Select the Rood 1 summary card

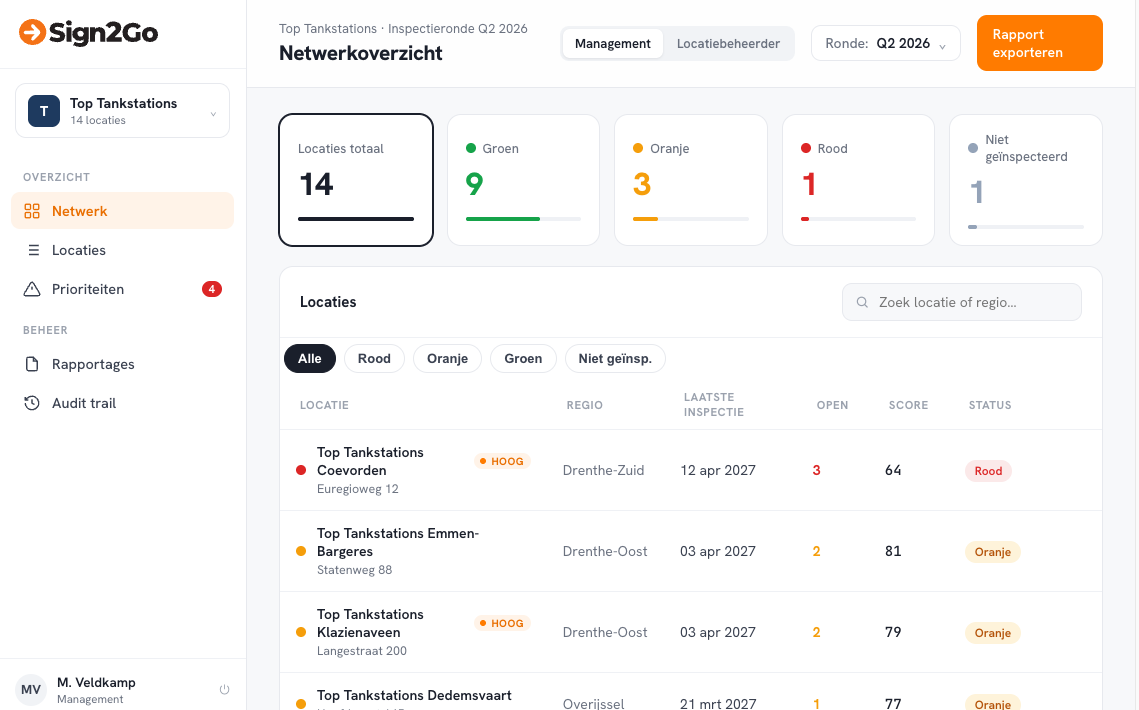point(858,180)
